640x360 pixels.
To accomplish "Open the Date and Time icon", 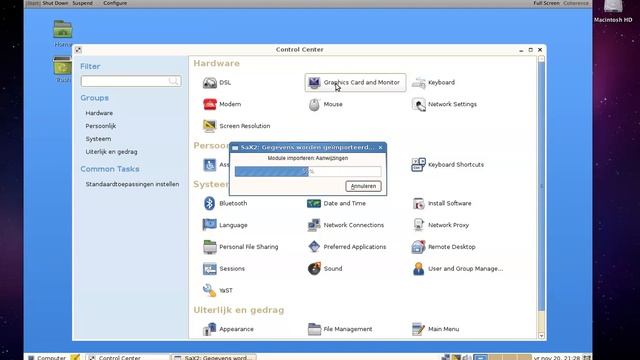I will [x=337, y=203].
